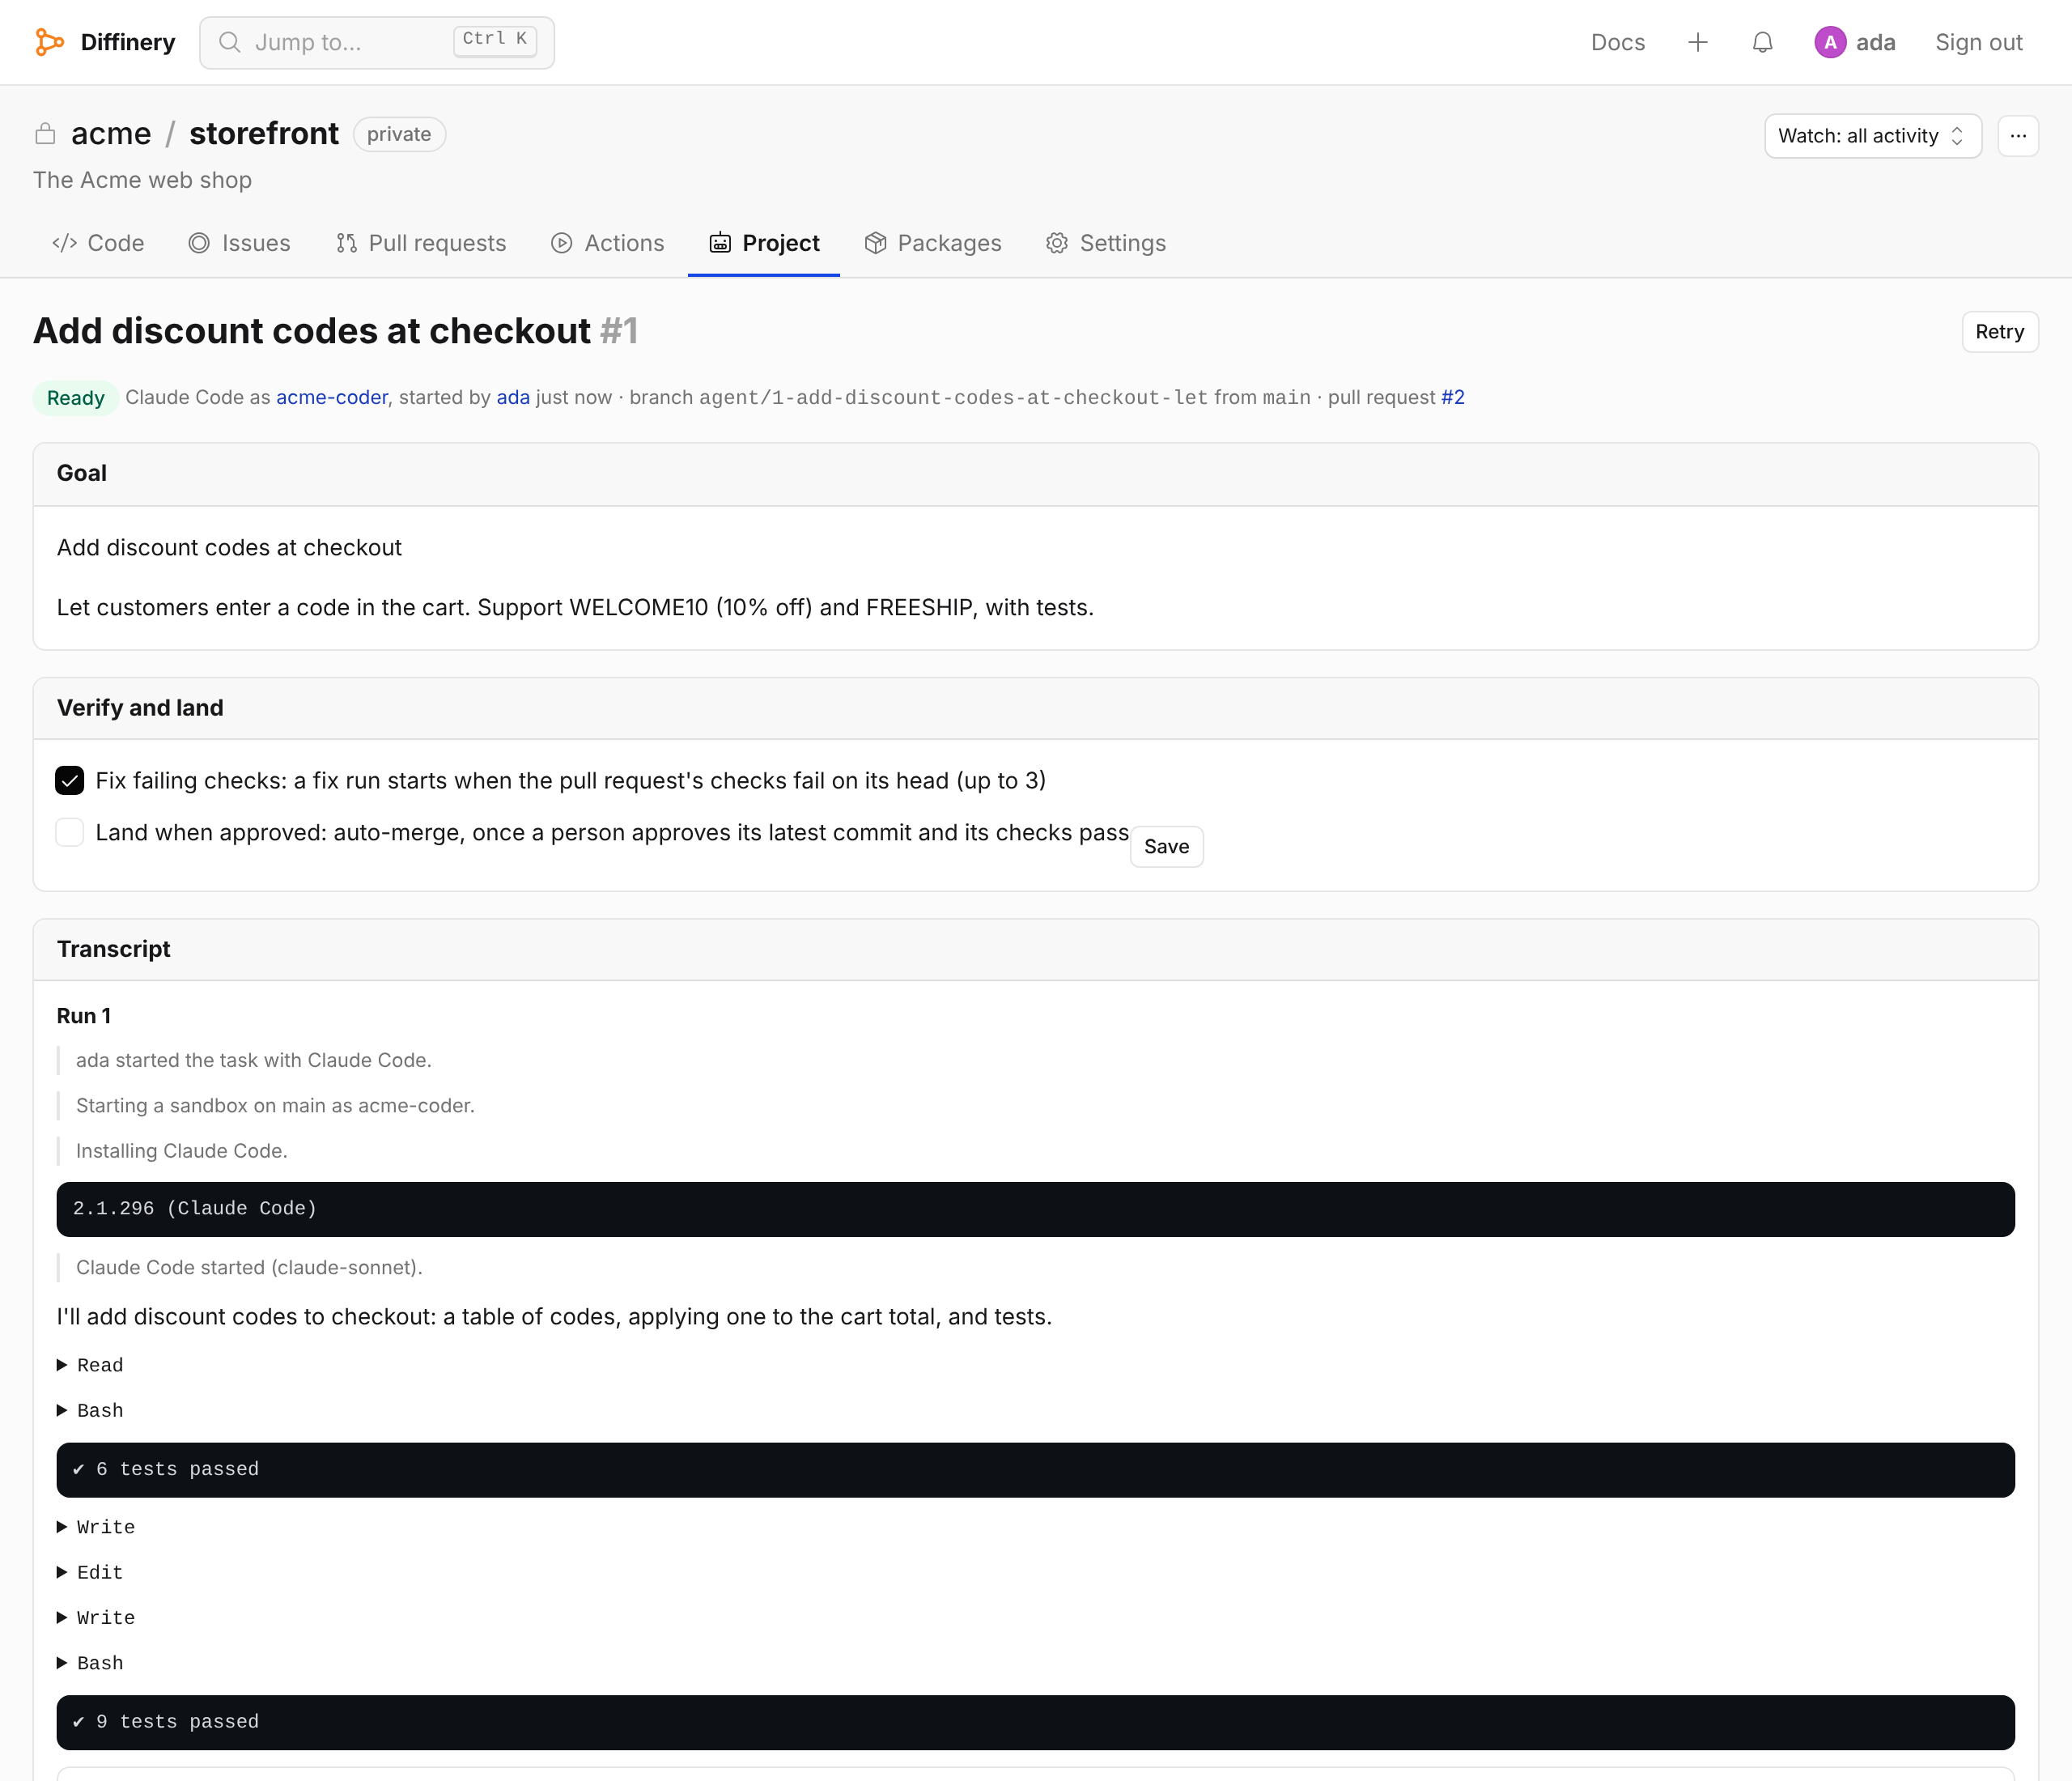Open the plus create-new icon
Viewport: 2072px width, 1781px height.
1697,42
